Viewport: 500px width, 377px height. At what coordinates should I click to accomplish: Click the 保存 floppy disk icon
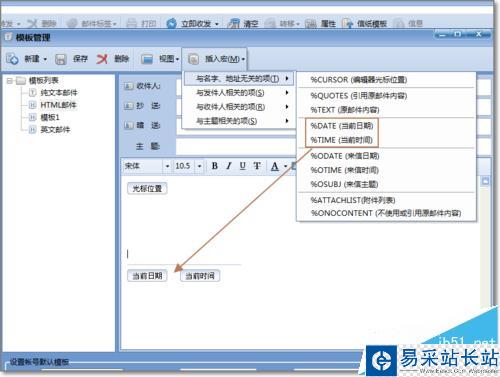60,59
